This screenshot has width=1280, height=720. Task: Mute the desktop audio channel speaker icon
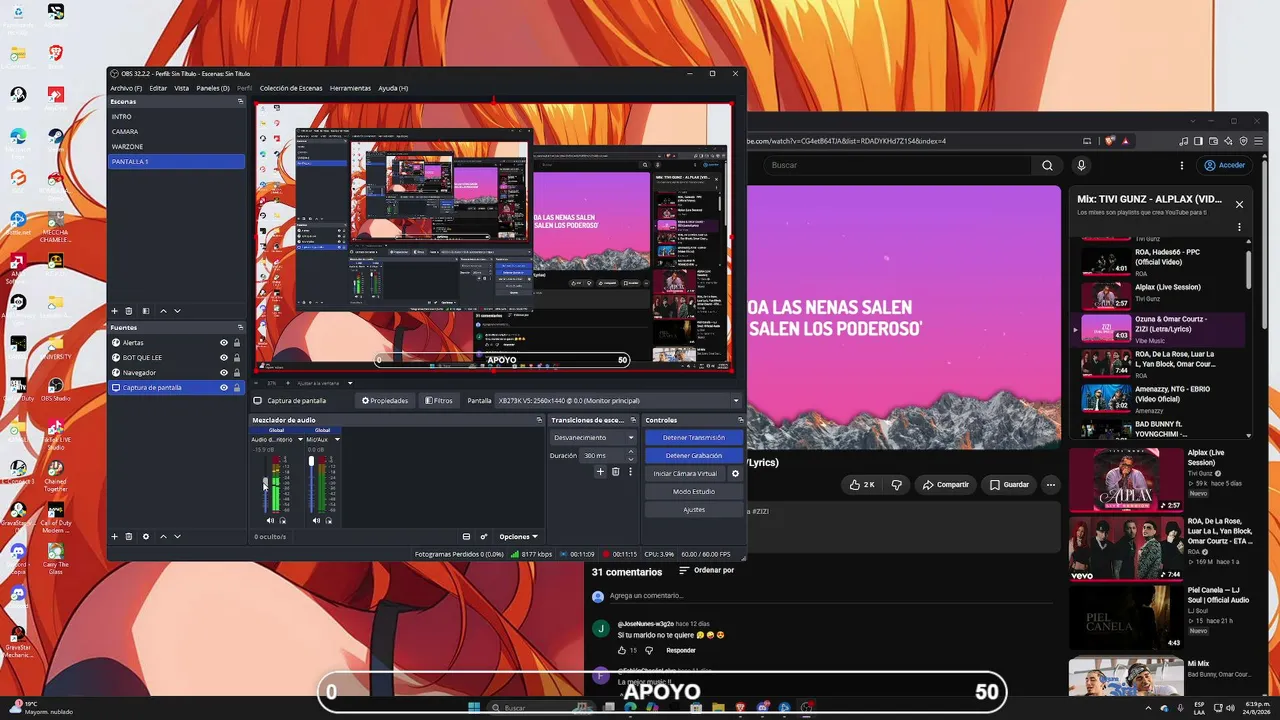[270, 520]
